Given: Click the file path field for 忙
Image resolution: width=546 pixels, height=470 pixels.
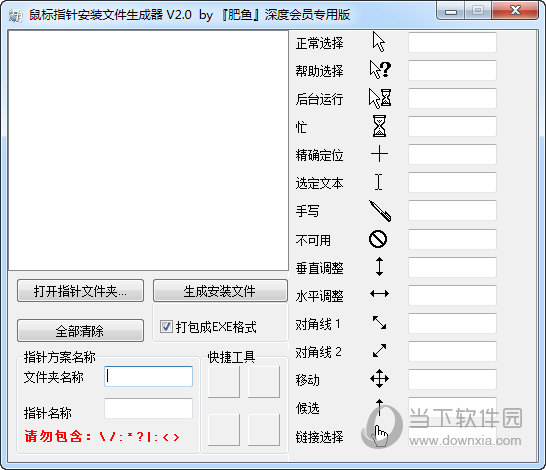Looking at the screenshot, I should click(452, 126).
